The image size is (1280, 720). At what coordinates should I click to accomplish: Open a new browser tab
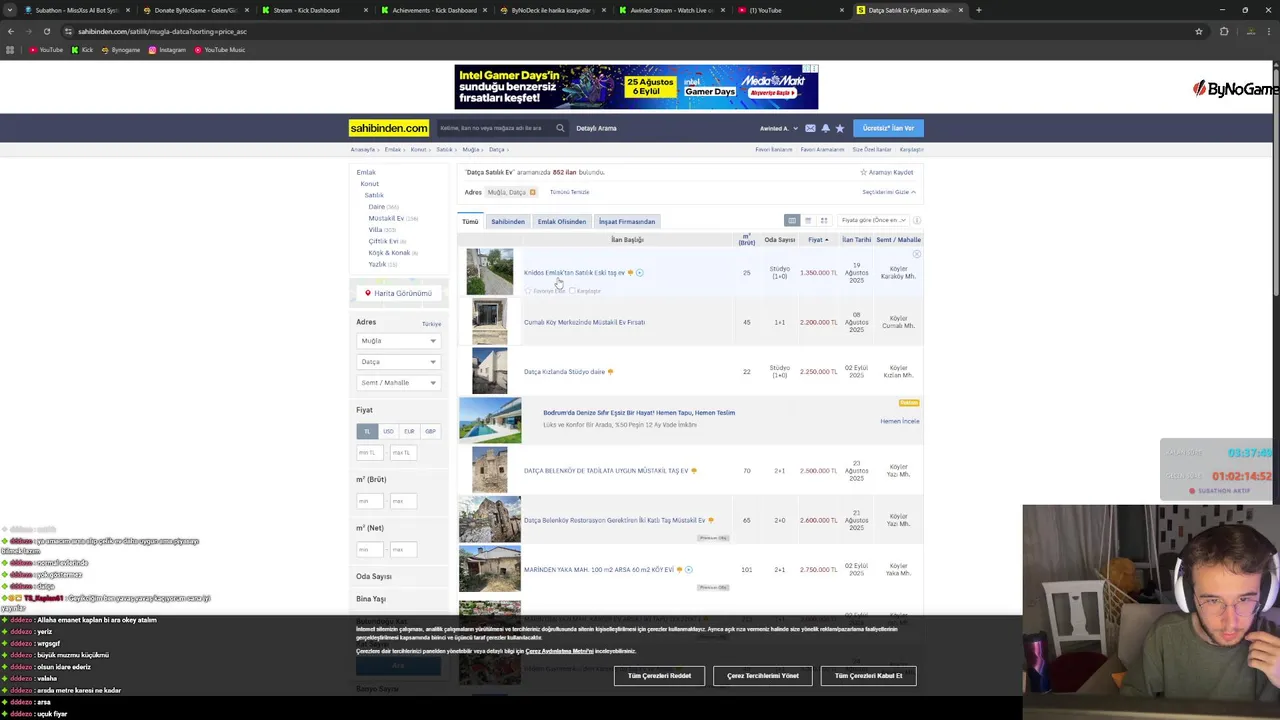click(978, 10)
